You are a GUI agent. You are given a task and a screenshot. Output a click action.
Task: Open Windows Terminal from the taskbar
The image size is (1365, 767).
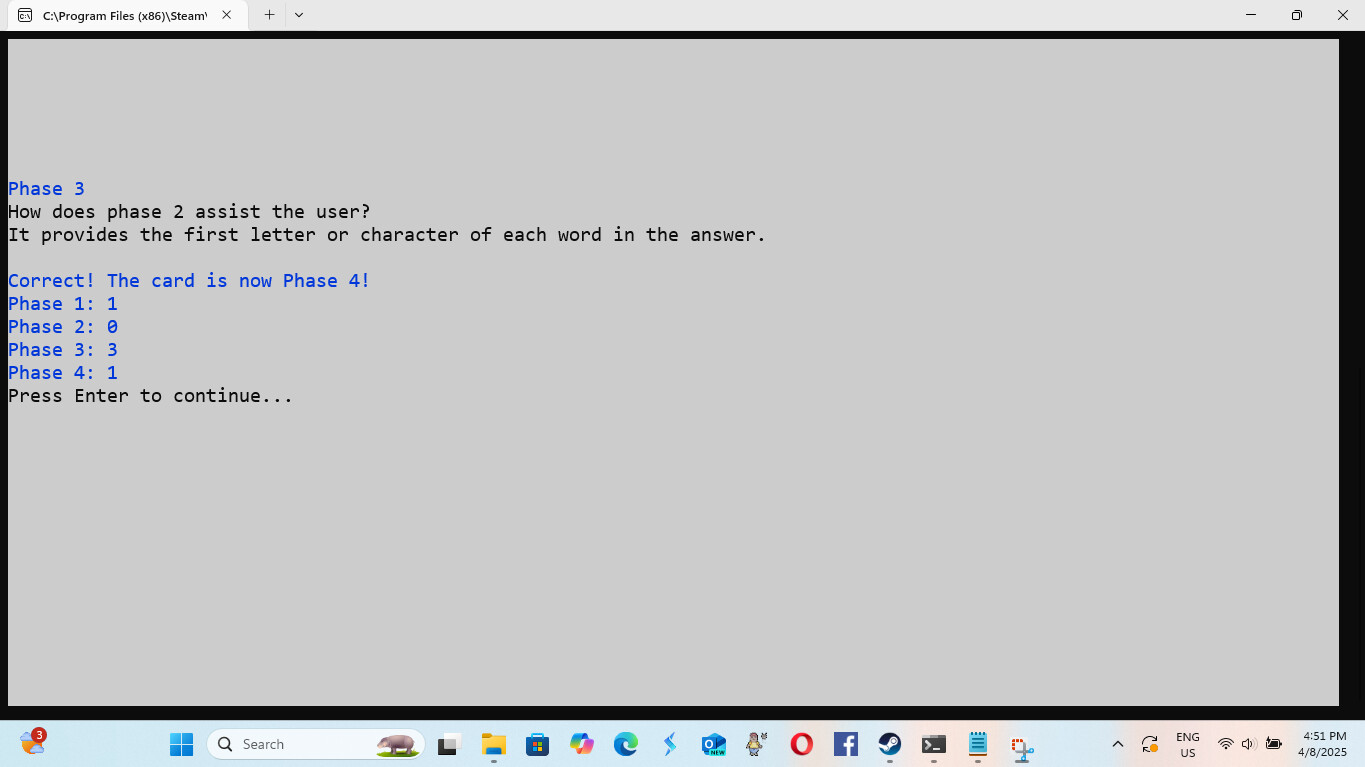[933, 744]
